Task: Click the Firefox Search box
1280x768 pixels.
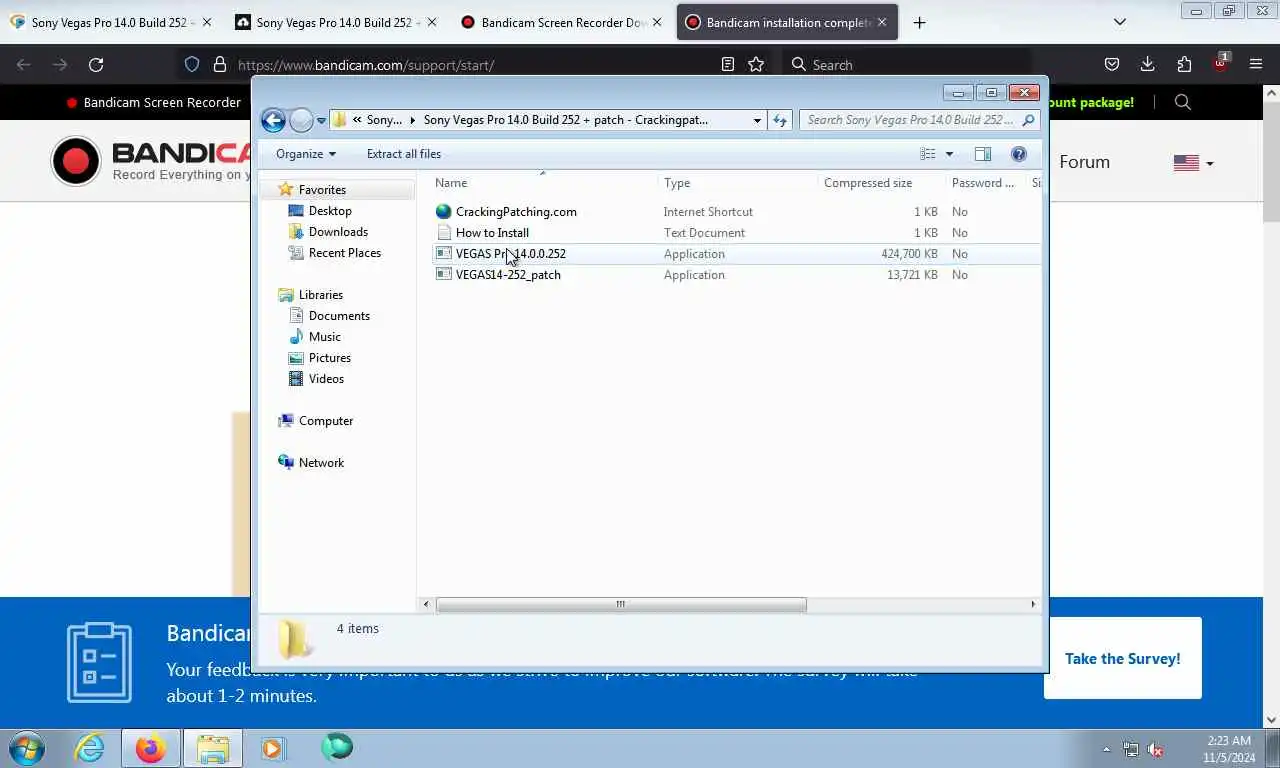Action: (905, 65)
